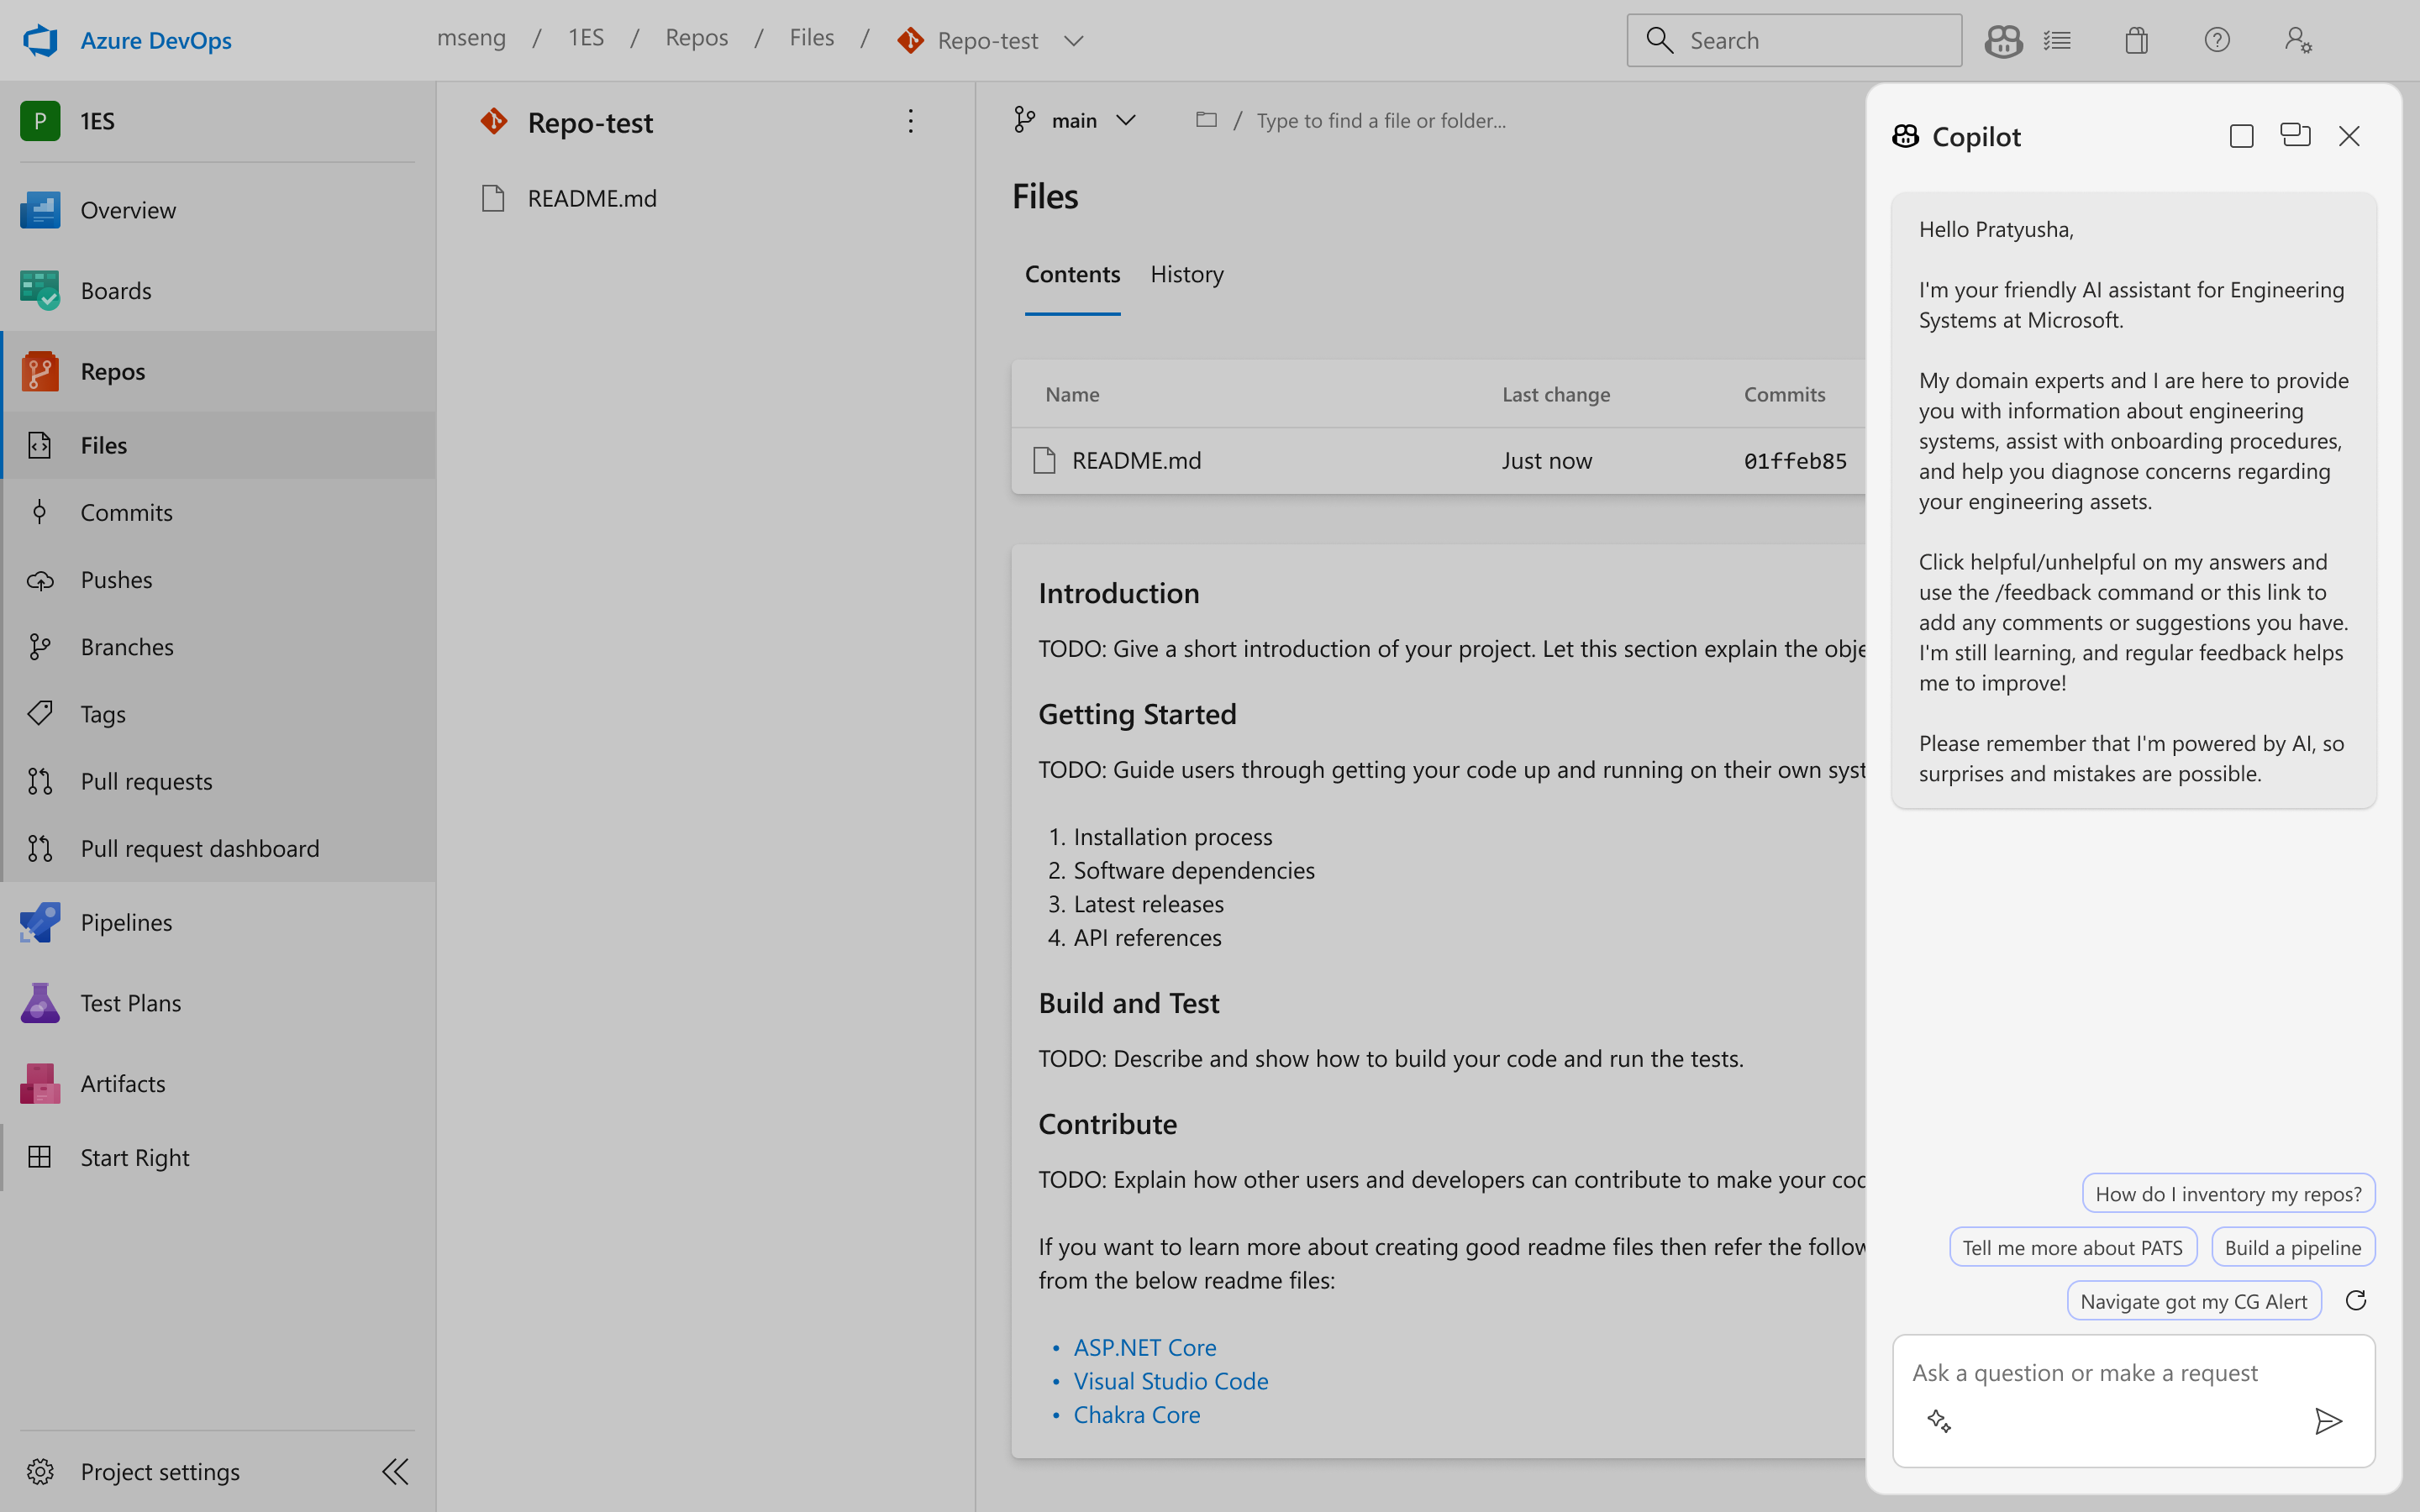Open Repo-test more options menu

pos(910,121)
